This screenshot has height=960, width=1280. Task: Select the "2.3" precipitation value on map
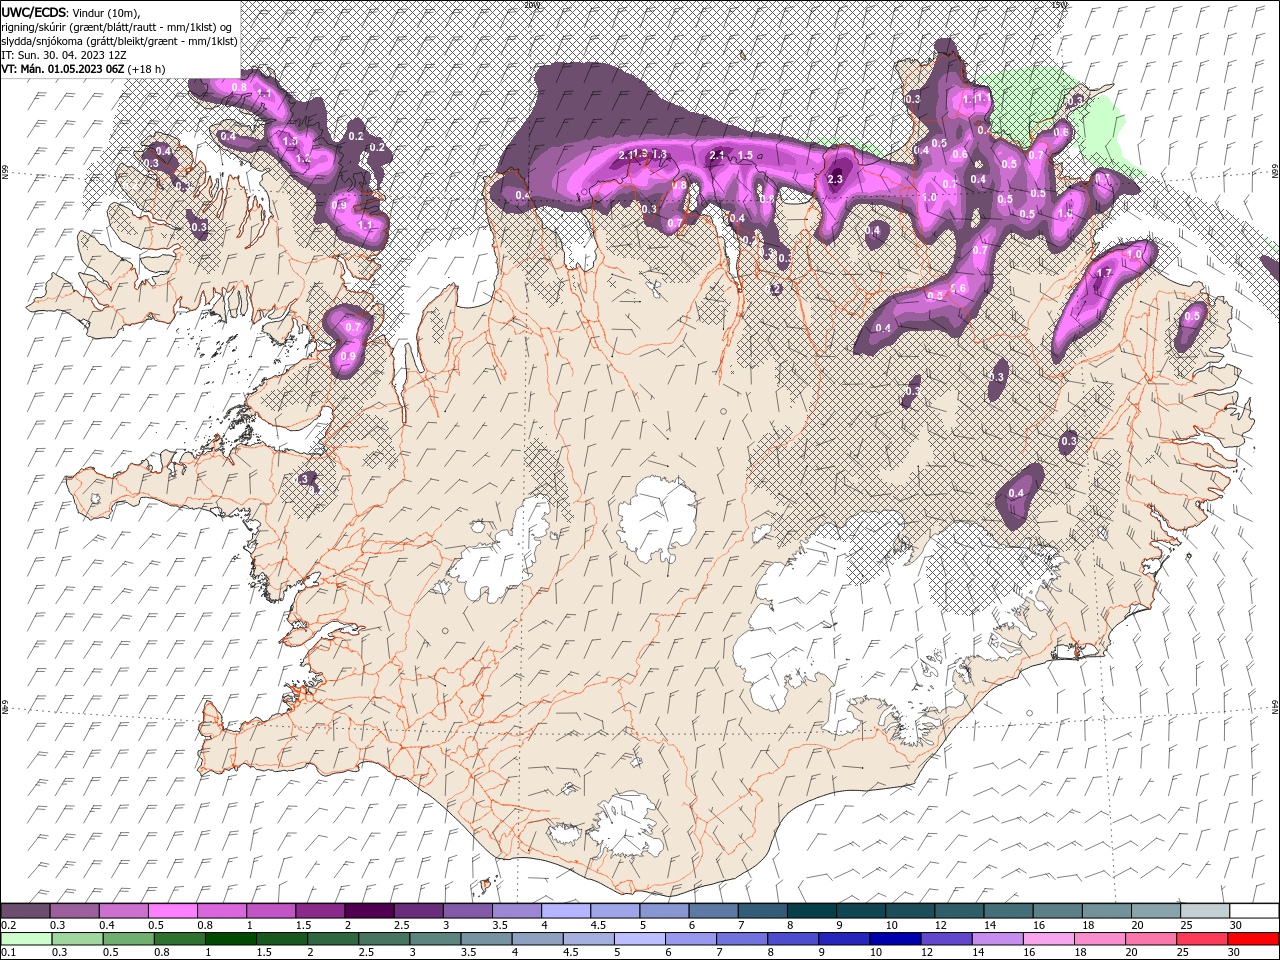pos(836,179)
